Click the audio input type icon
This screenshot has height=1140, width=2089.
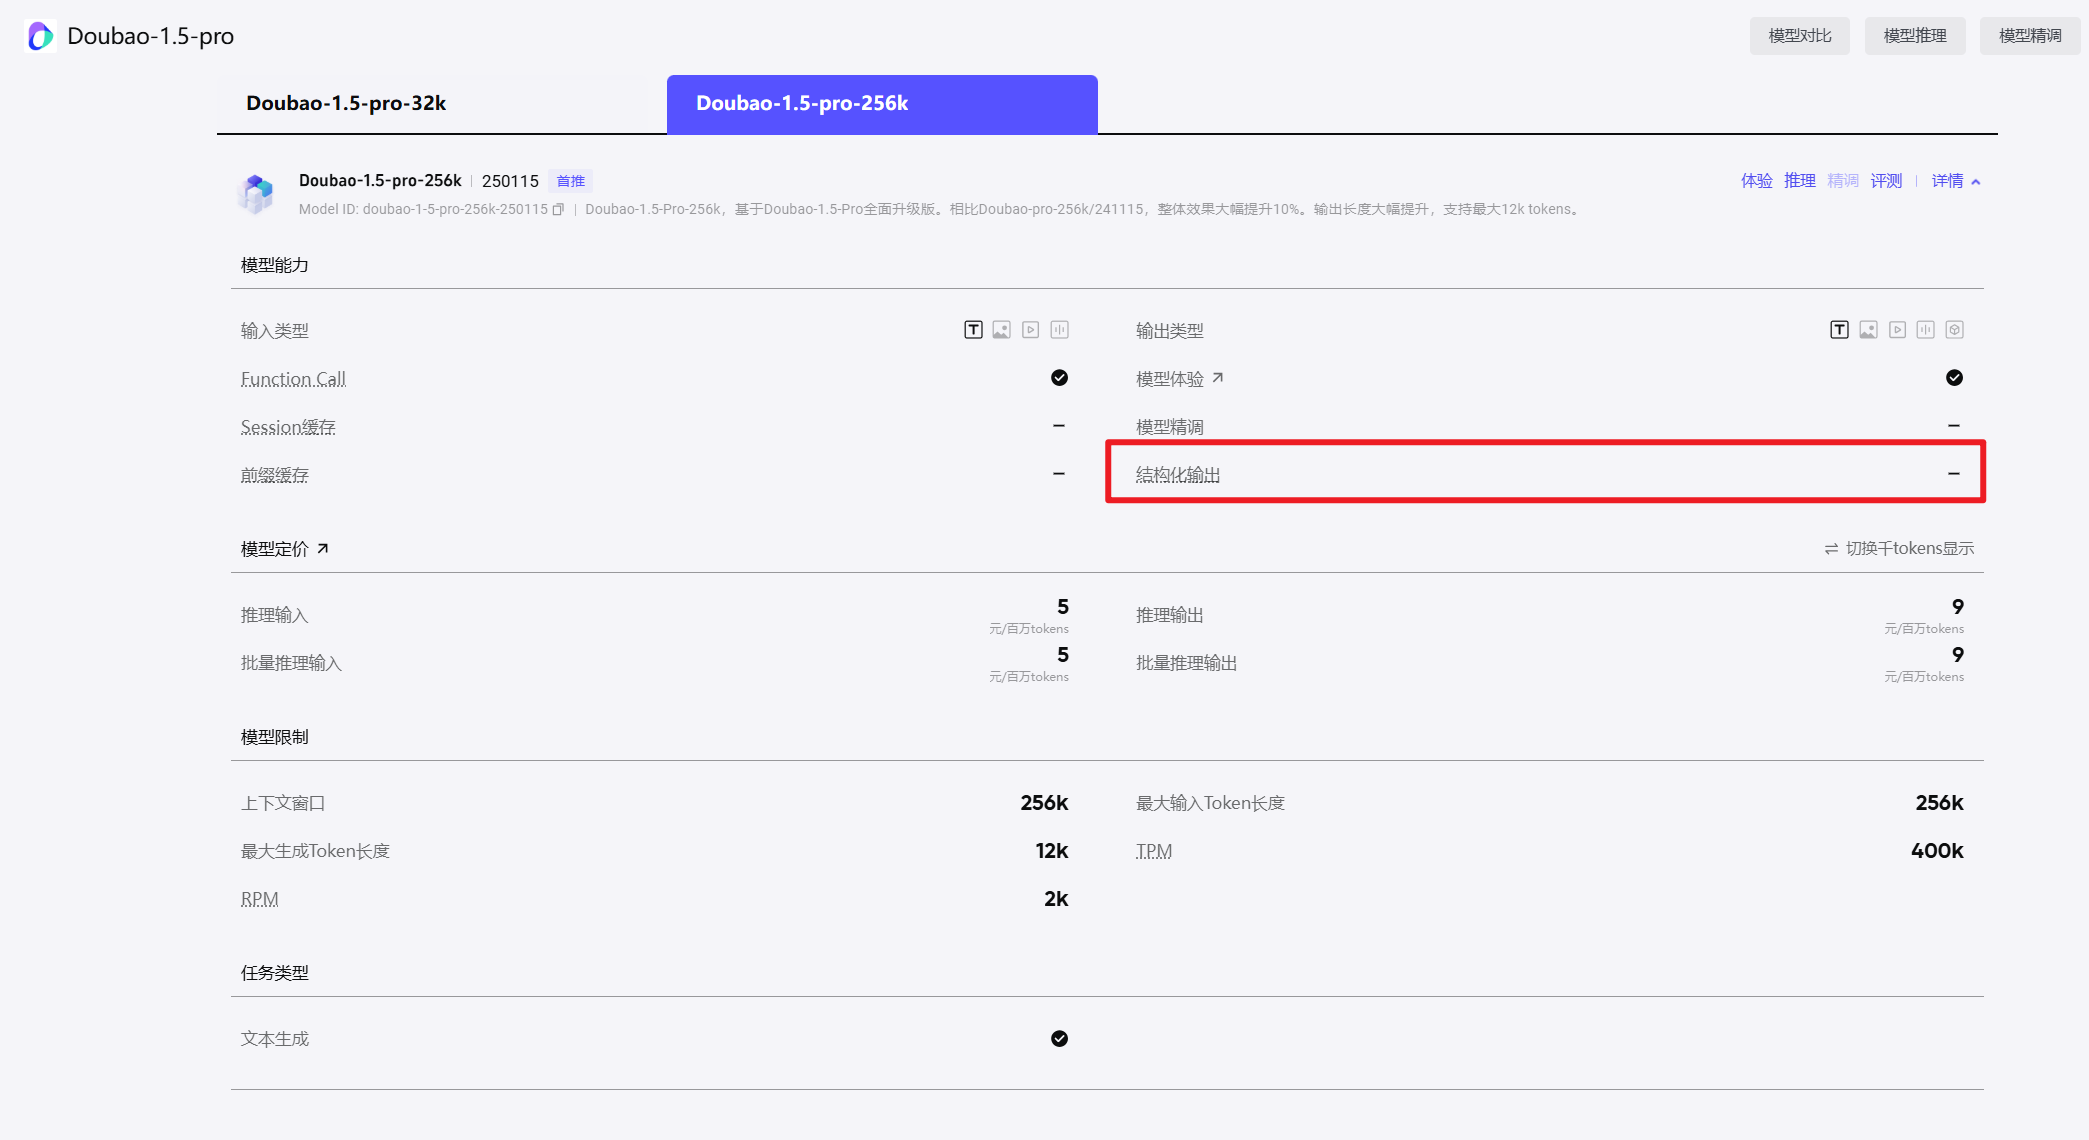tap(1060, 330)
